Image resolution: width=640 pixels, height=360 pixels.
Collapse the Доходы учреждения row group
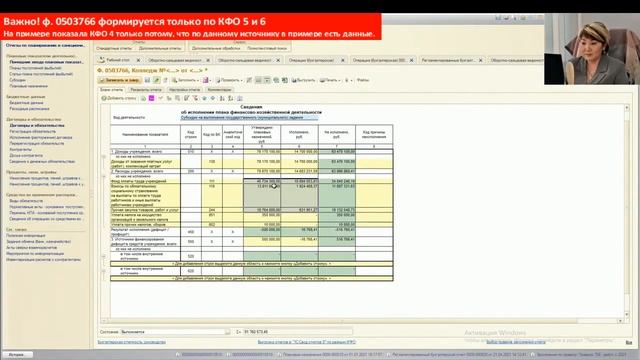click(x=104, y=156)
